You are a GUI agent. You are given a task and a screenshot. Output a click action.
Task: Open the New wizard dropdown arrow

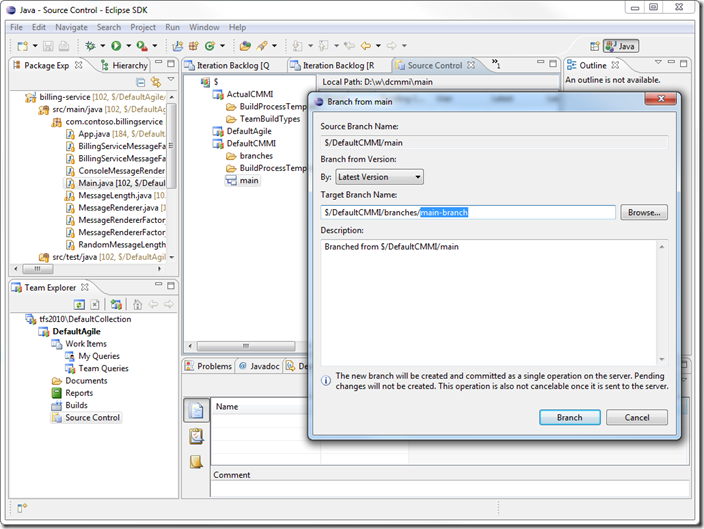[x=35, y=46]
